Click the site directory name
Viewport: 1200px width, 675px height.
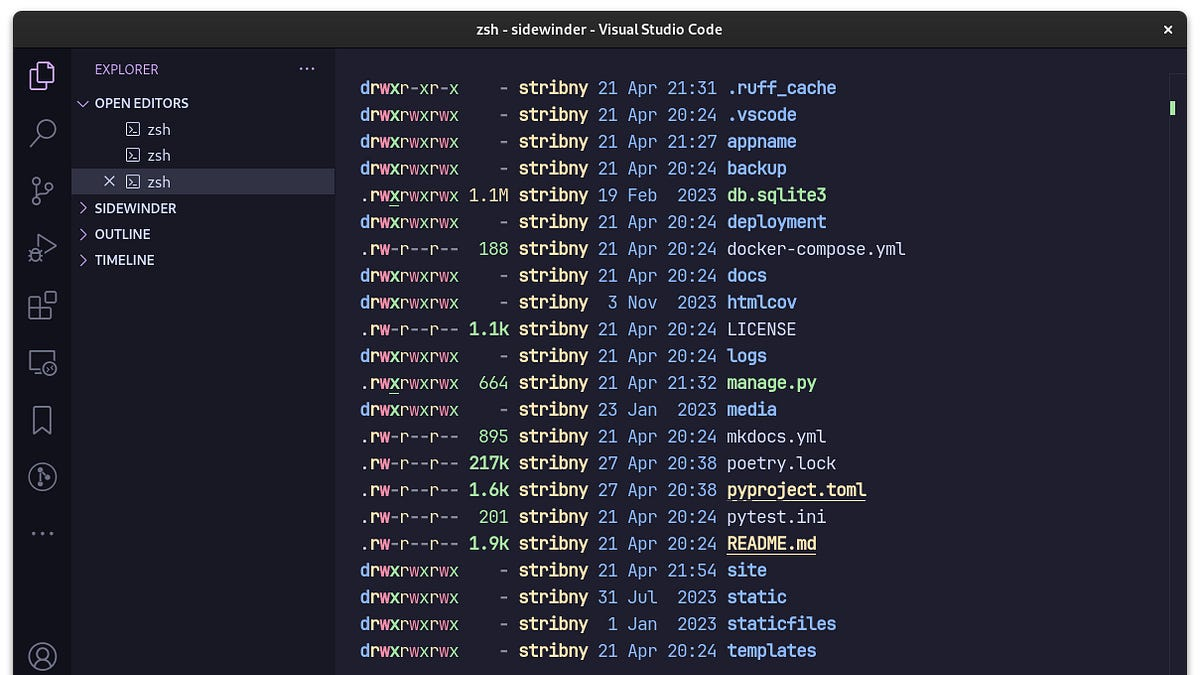click(746, 571)
